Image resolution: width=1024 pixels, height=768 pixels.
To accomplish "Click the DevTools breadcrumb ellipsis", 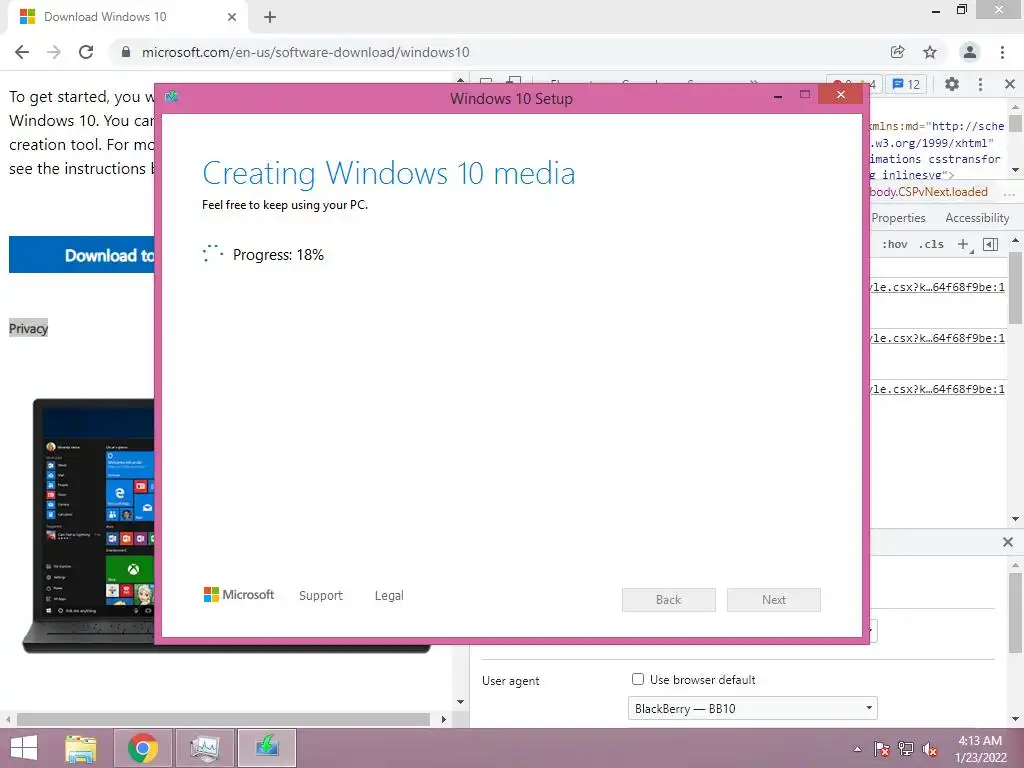I will [x=1009, y=193].
